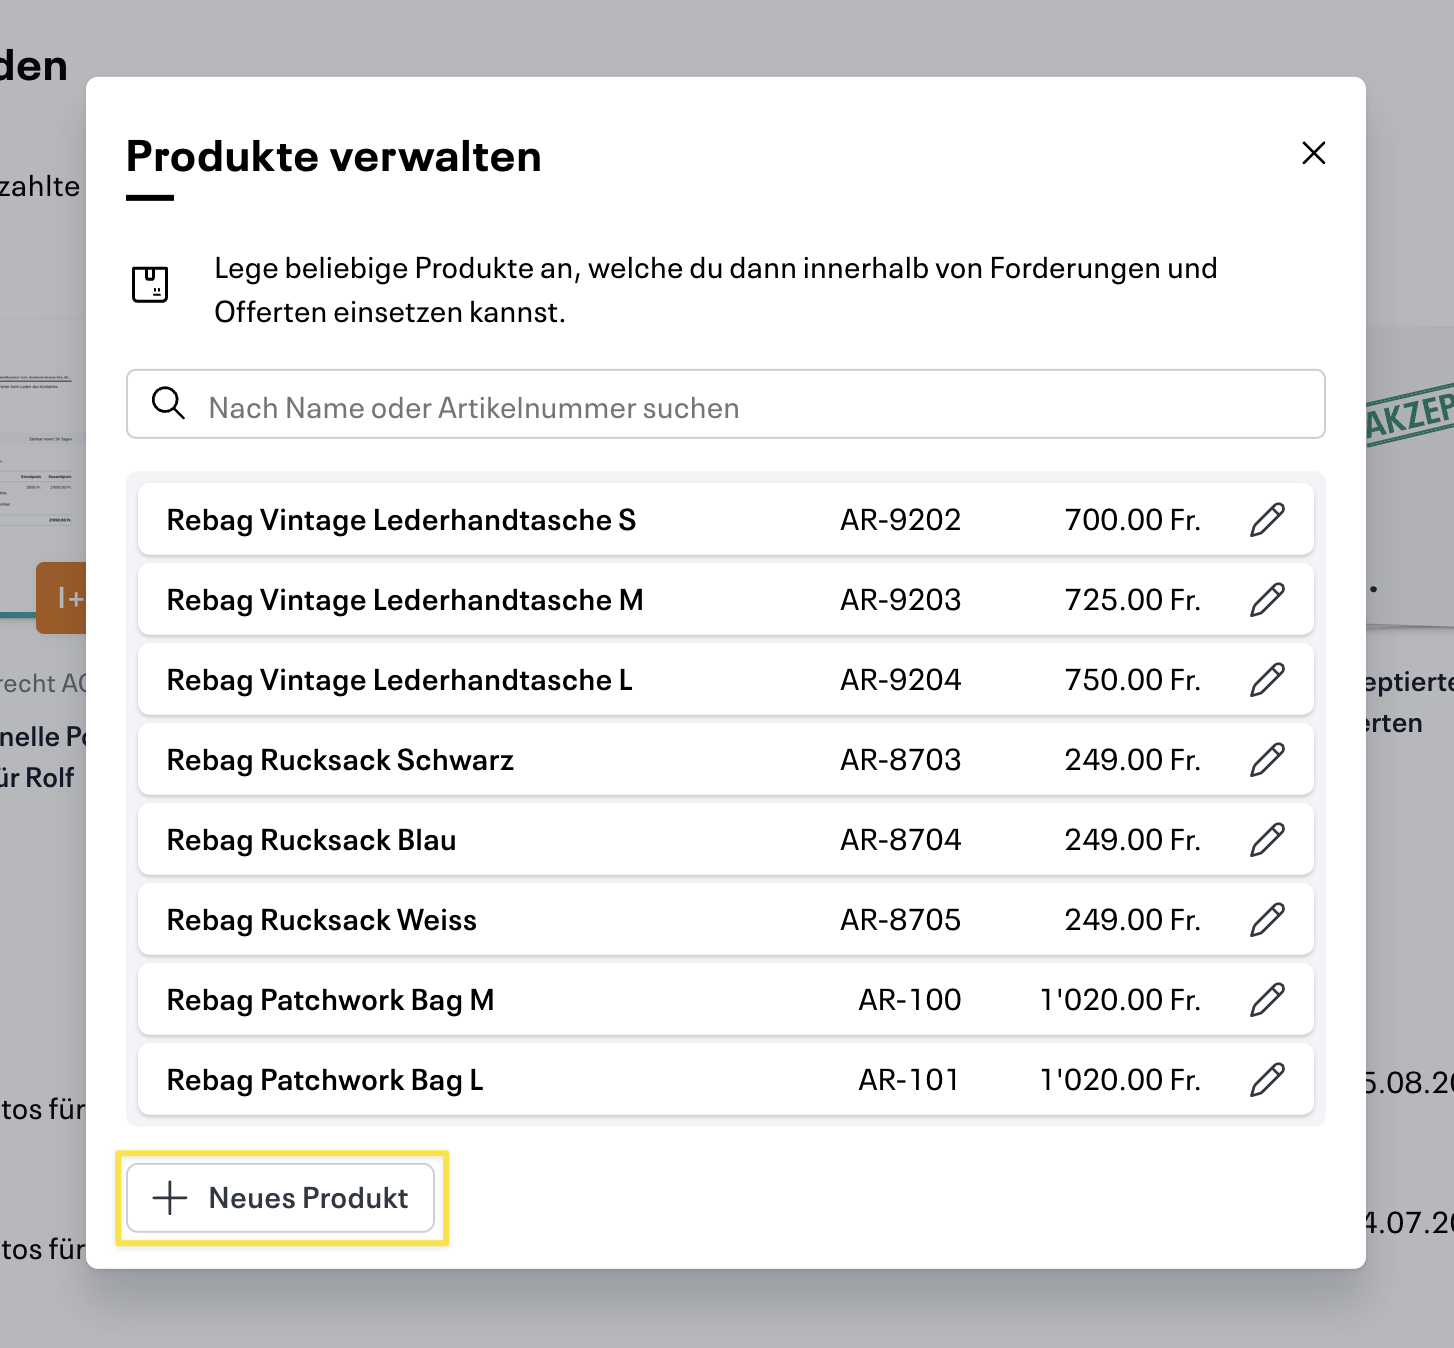Click the pencil icon beside Rebag Patchwork Bag L
Viewport: 1454px width, 1348px height.
1268,1079
